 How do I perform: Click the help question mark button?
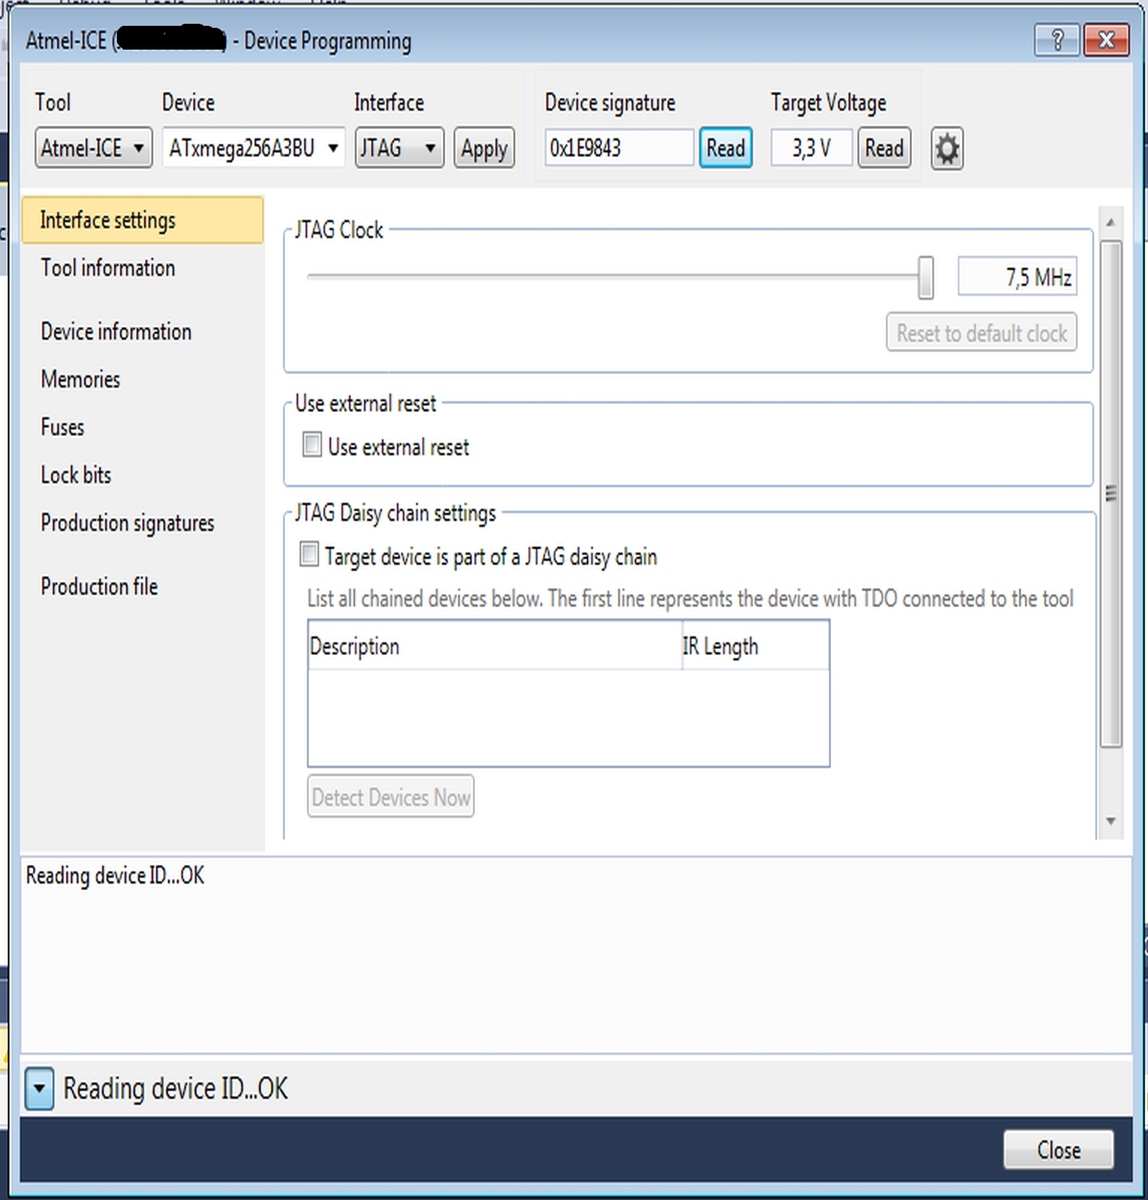pos(1058,40)
